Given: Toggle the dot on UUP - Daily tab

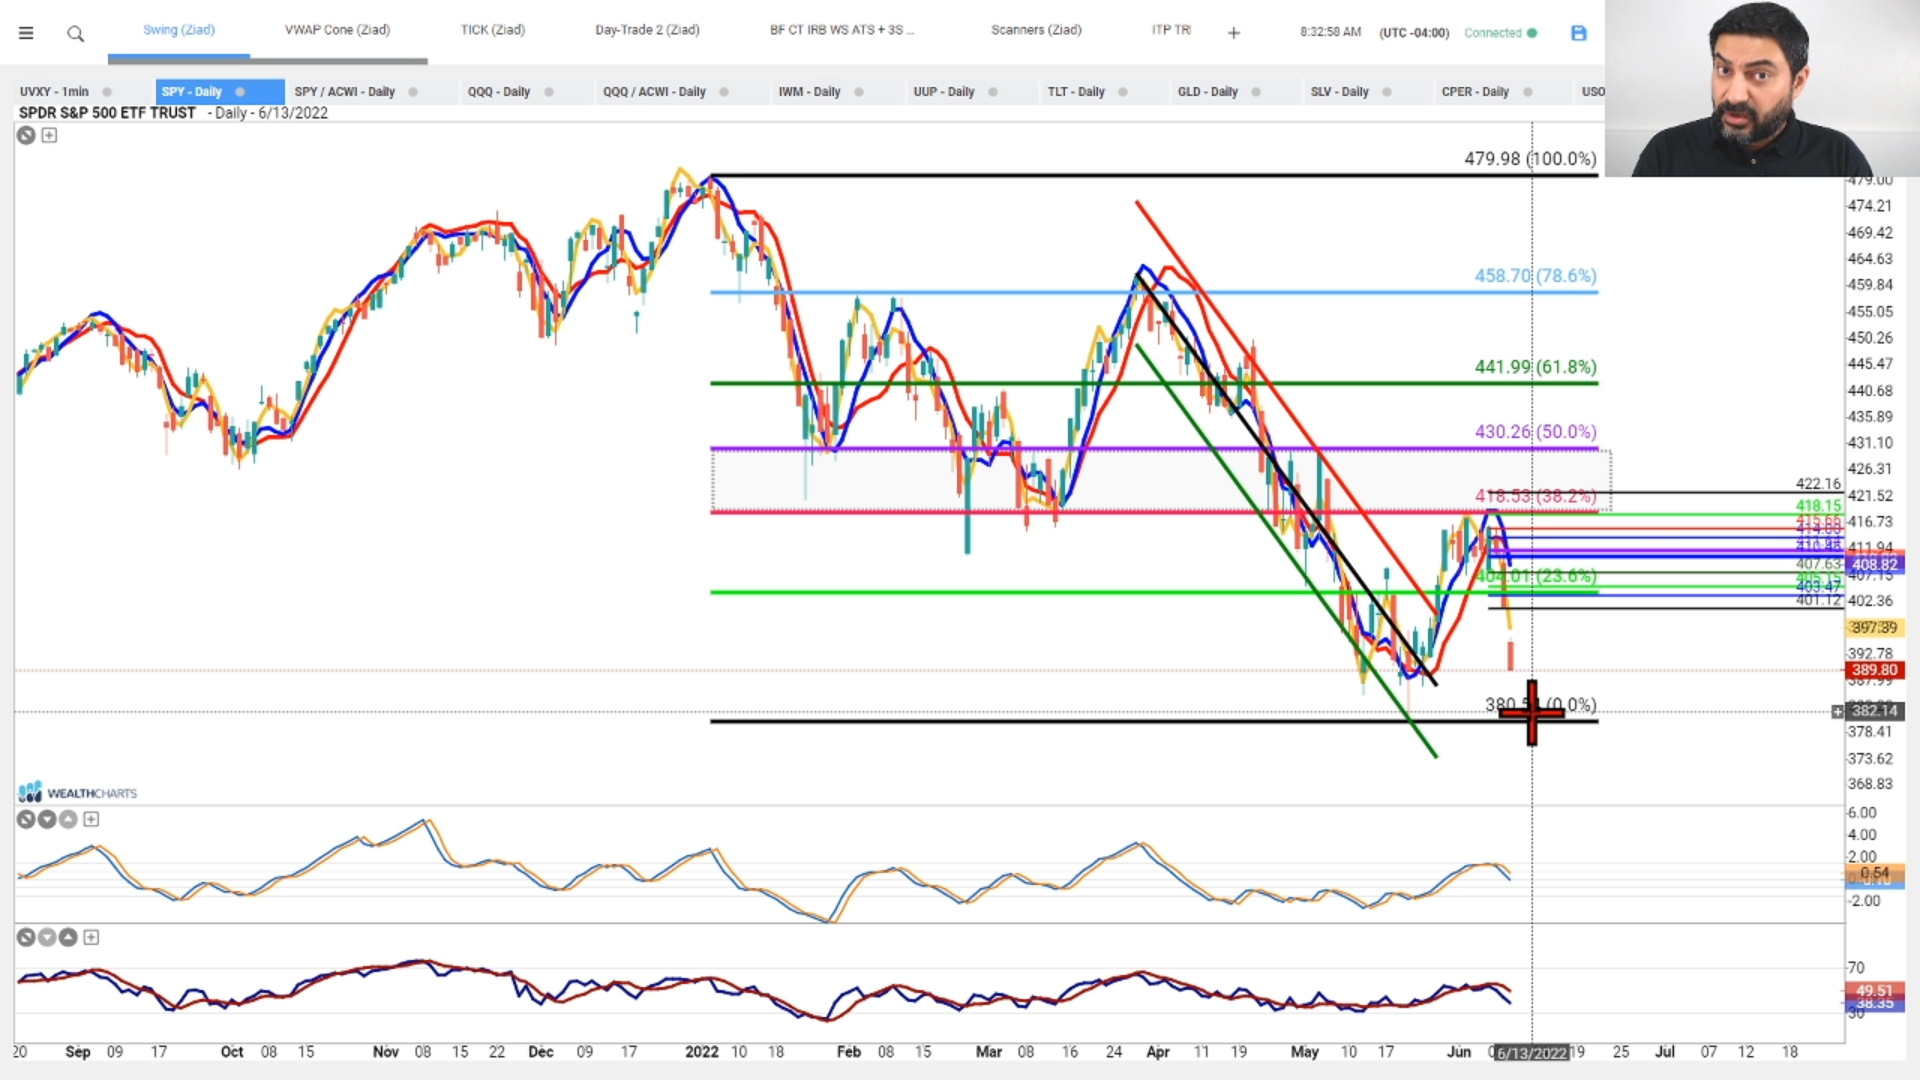Looking at the screenshot, I should click(x=993, y=92).
